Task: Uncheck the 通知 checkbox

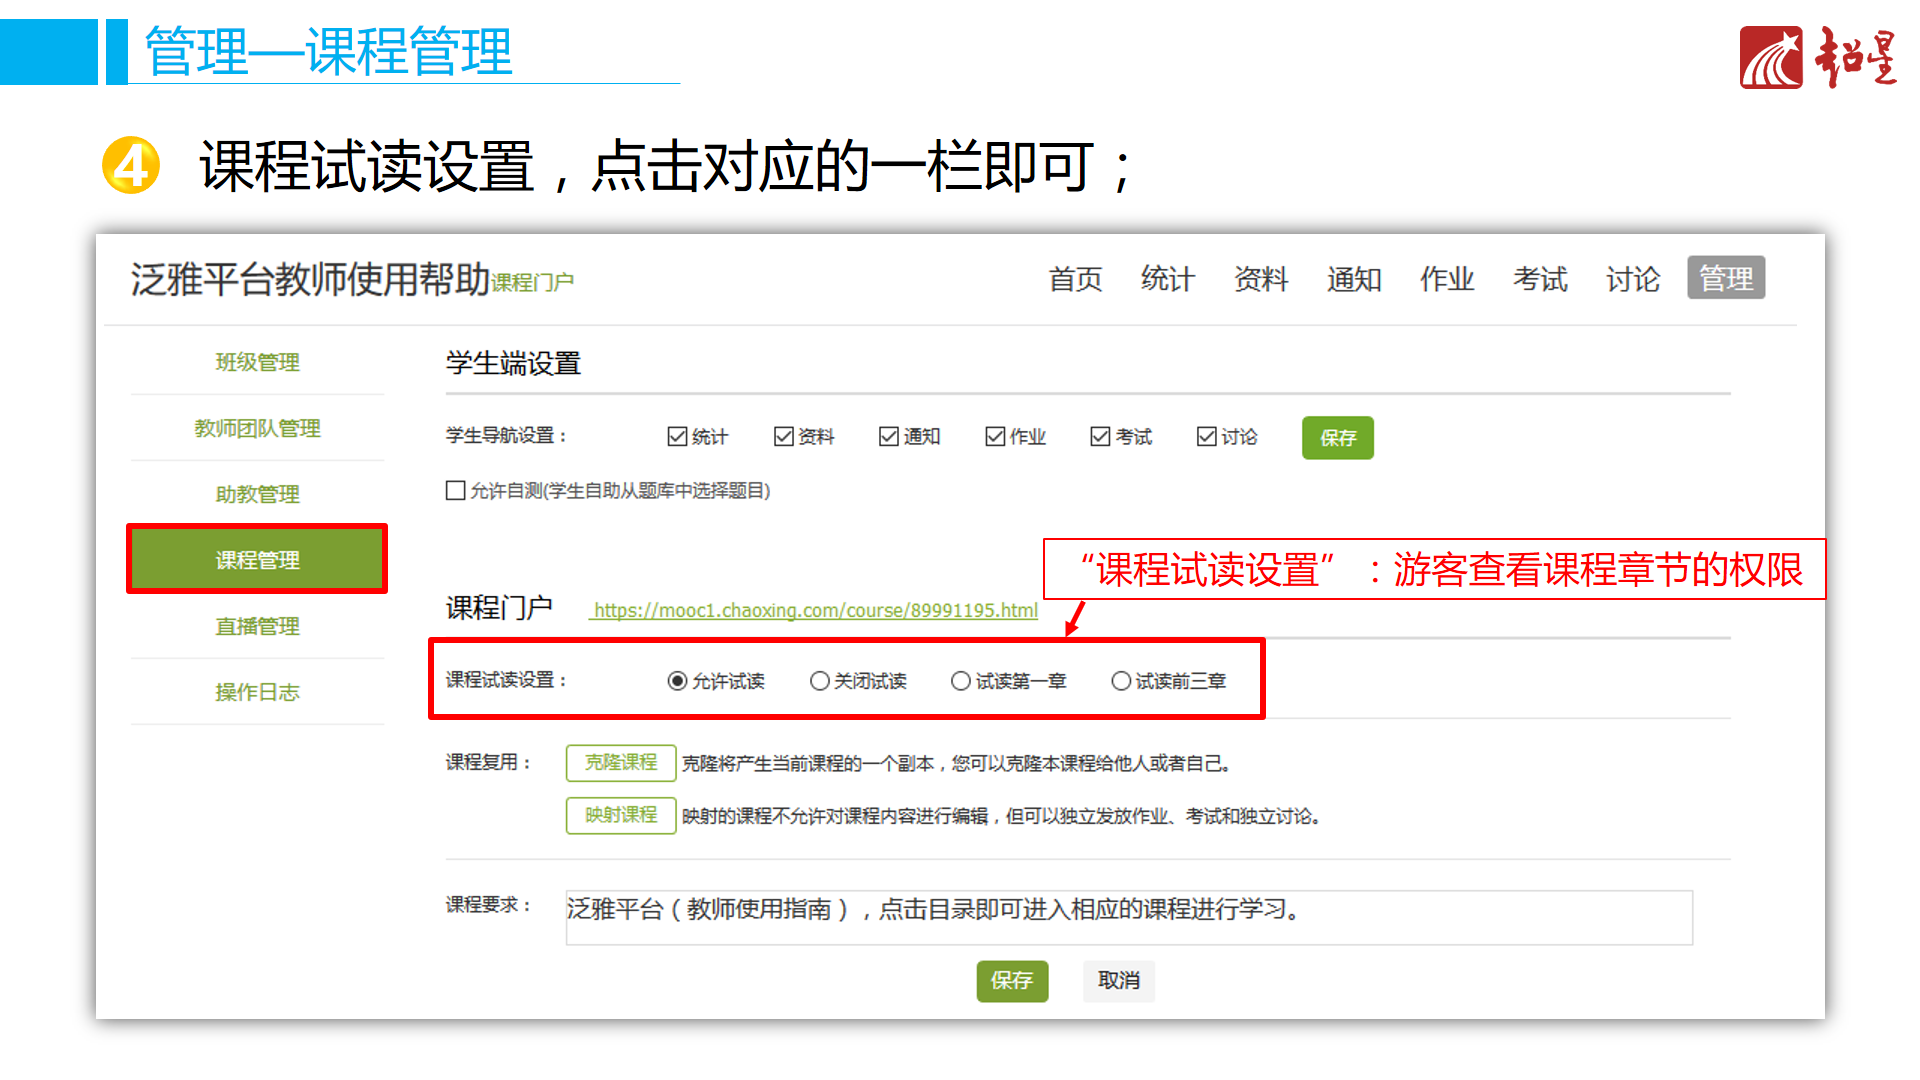Action: click(888, 437)
